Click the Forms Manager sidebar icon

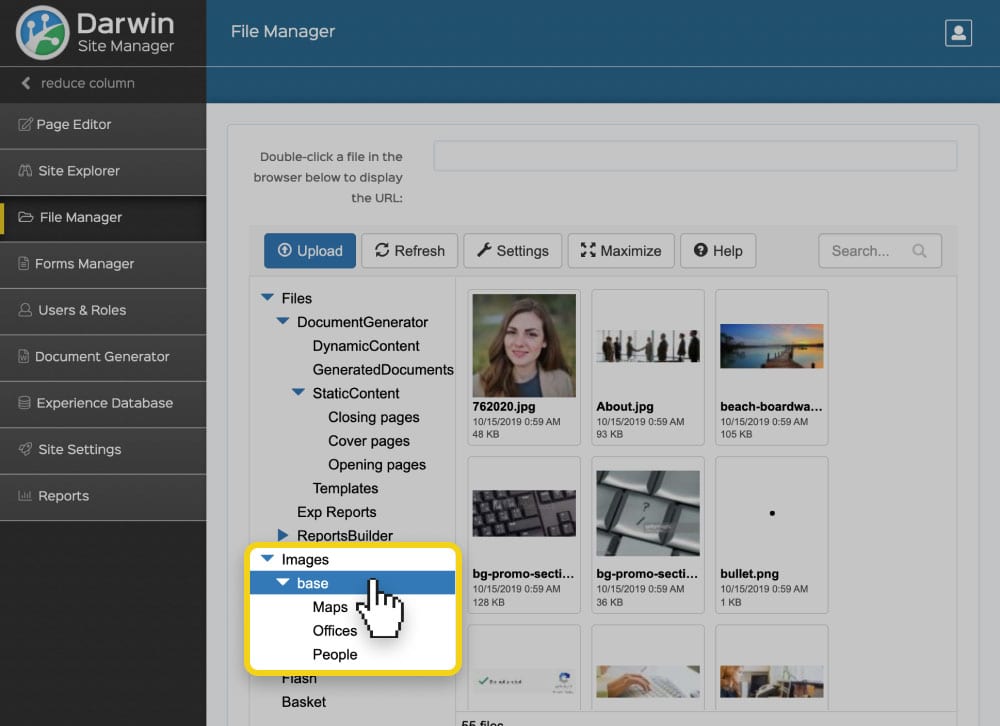click(24, 263)
